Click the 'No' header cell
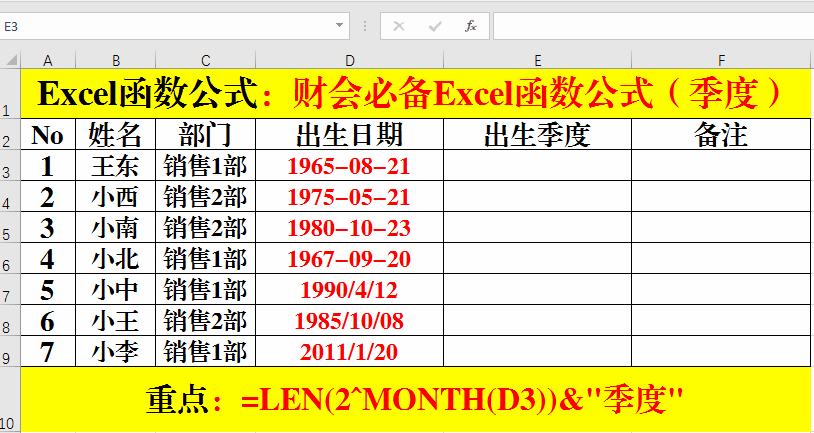Viewport: 814px width, 433px height. click(48, 134)
